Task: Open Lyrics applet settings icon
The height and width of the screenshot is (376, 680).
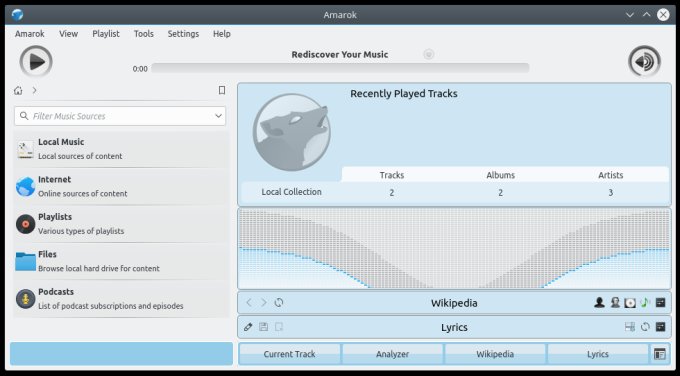Action: coord(660,327)
